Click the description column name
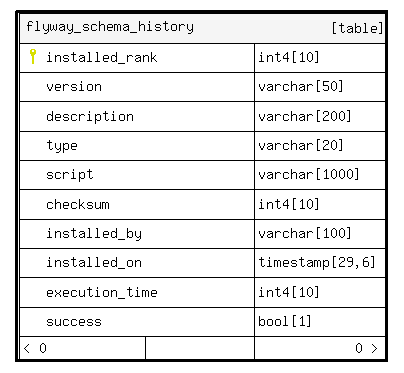Screen dimensions: 404x373 point(90,117)
